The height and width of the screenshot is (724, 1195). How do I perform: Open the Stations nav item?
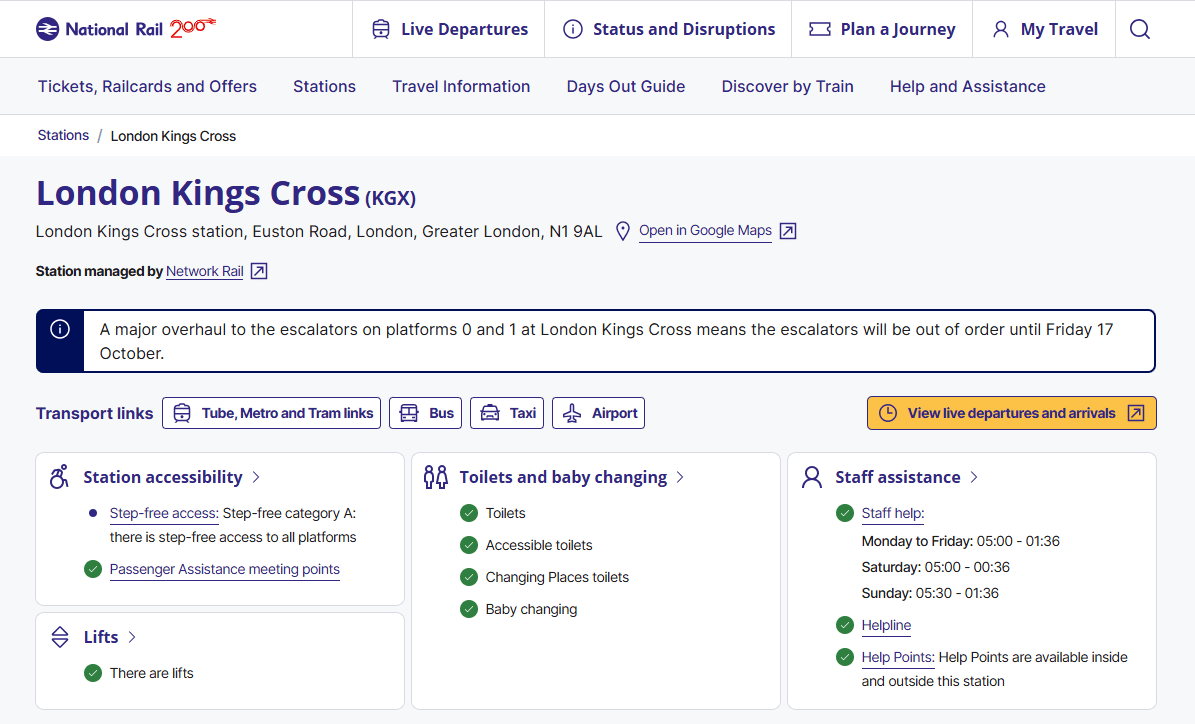pos(325,86)
